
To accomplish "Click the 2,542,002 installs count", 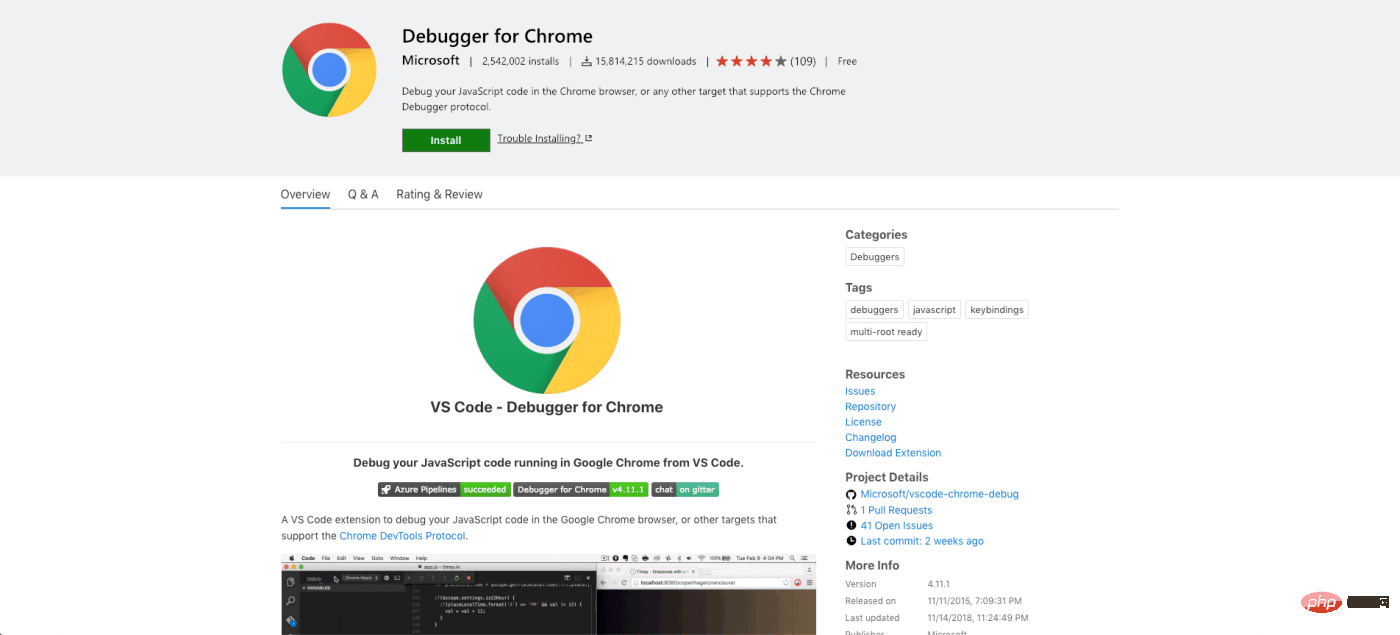I will pos(520,61).
